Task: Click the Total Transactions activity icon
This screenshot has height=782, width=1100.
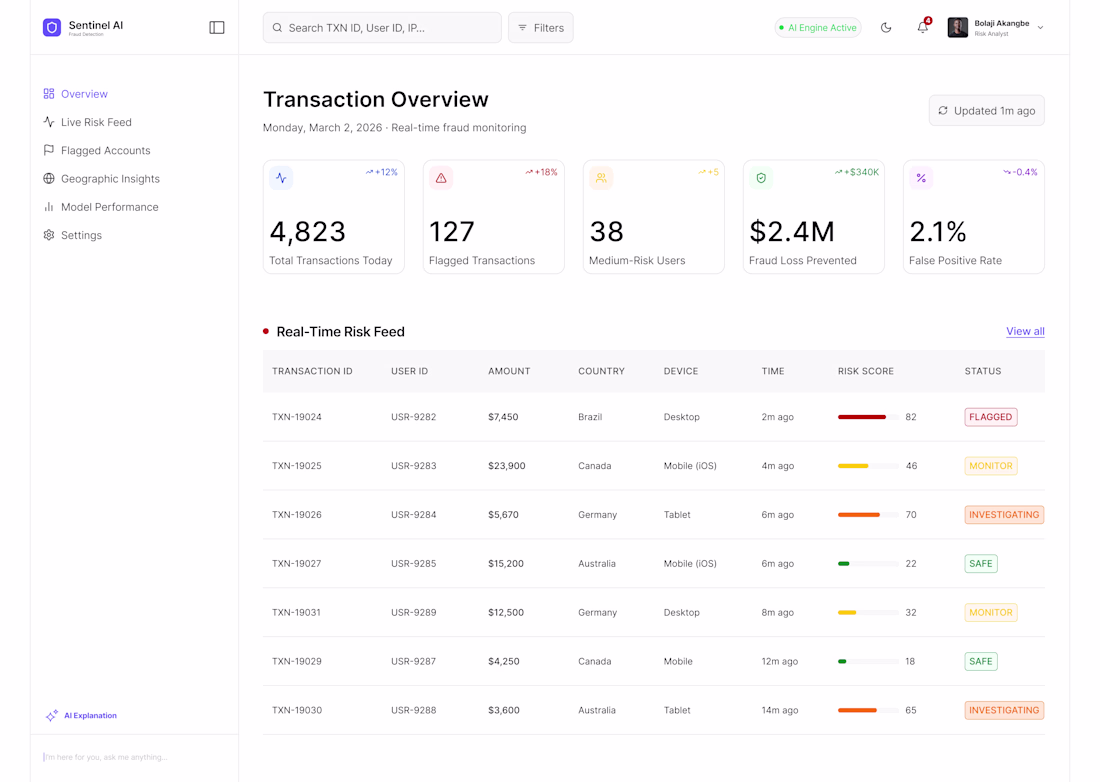Action: (x=281, y=178)
